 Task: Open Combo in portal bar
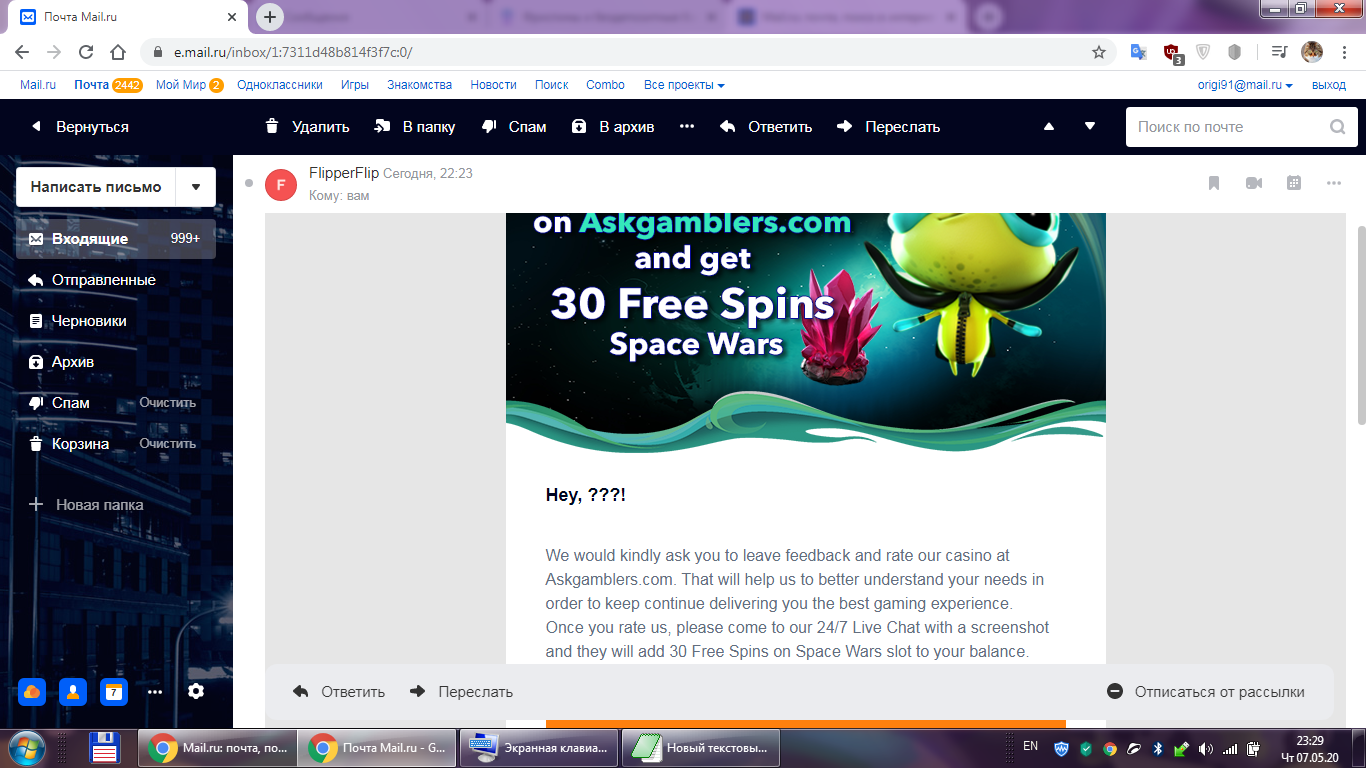(x=606, y=85)
